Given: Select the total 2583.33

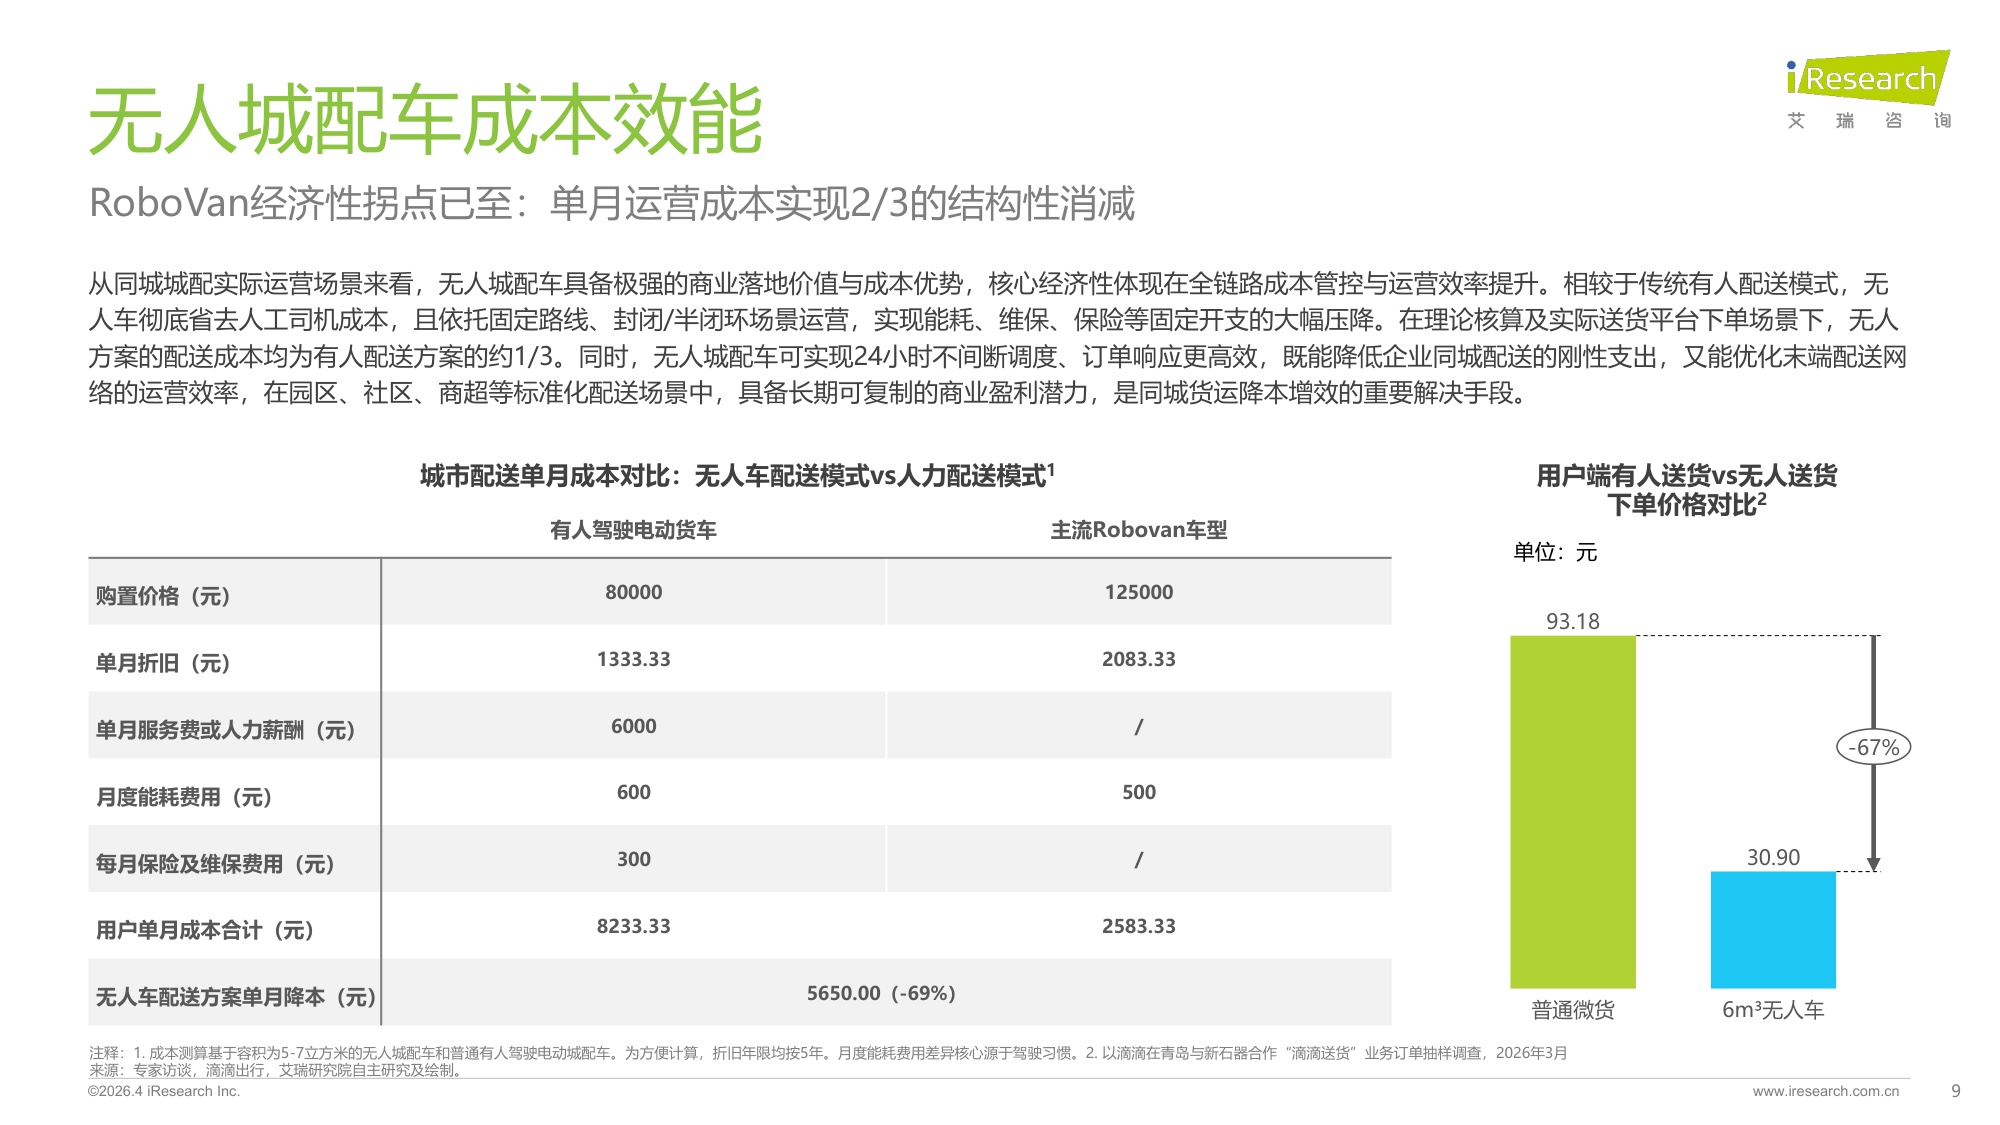Looking at the screenshot, I should [1139, 926].
